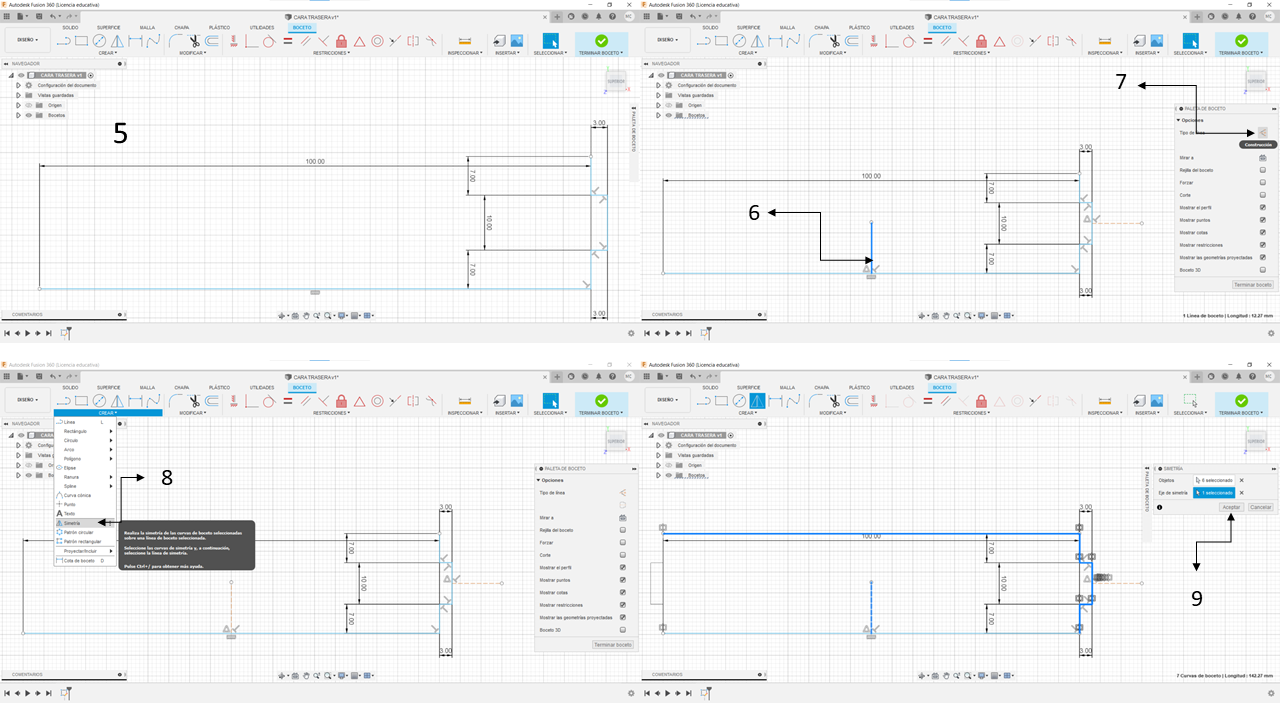The image size is (1280, 720).
Task: Select the Fillet tool in the top-left window
Action: tap(175, 41)
